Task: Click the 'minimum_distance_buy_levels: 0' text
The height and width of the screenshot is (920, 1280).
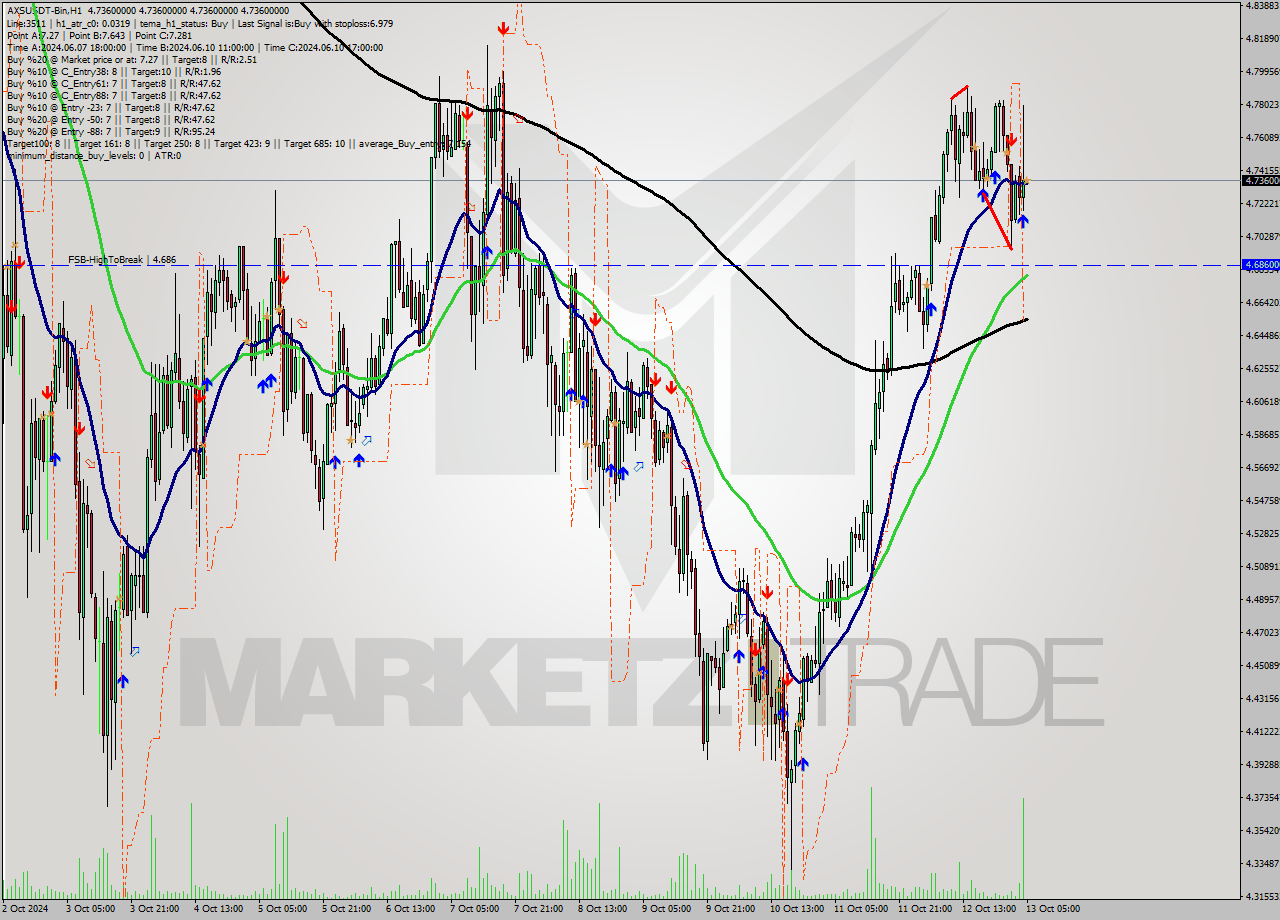Action: (x=76, y=156)
